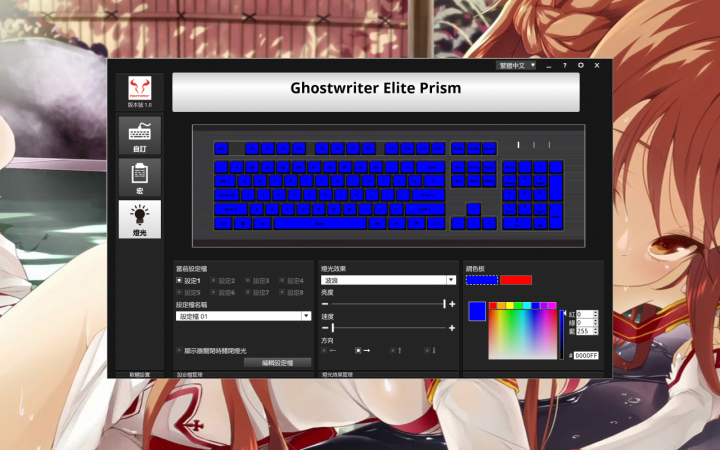The image size is (720, 450).
Task: Click the hex color field showing 0000FF
Action: click(586, 355)
